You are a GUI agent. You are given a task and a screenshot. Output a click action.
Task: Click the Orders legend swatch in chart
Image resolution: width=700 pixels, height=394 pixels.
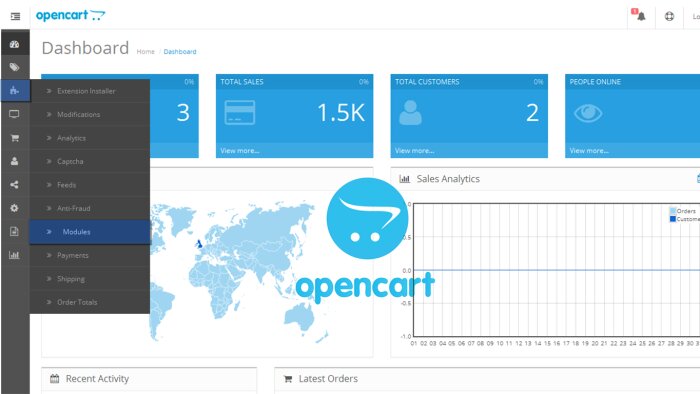click(673, 211)
